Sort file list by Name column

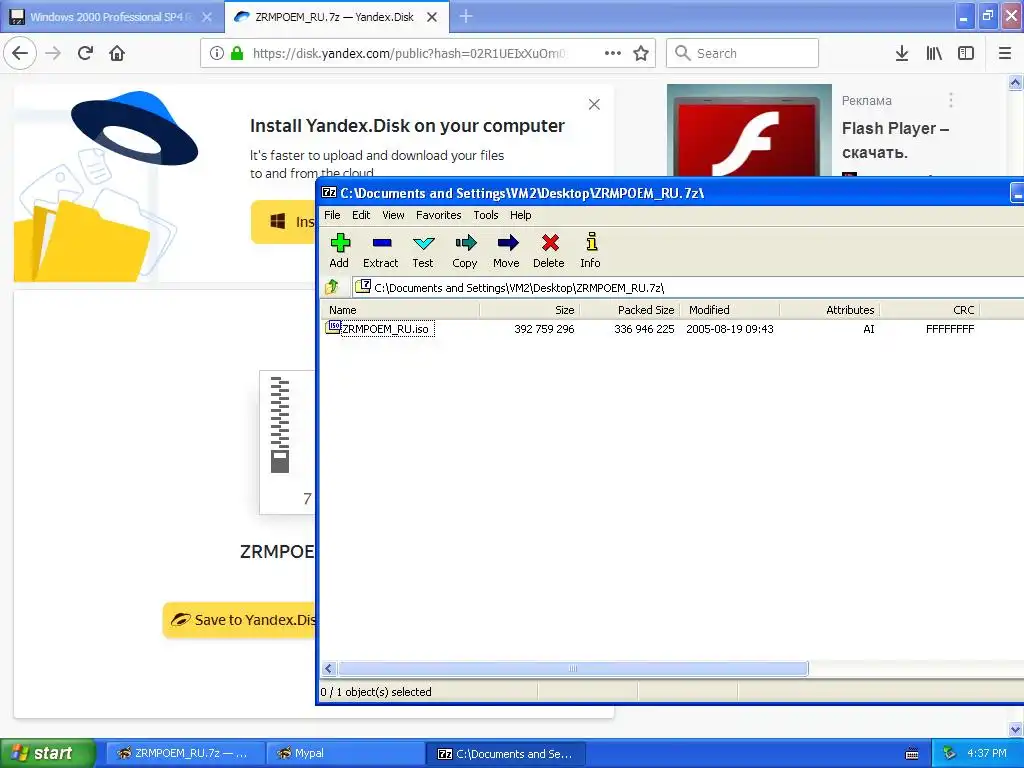tap(400, 310)
